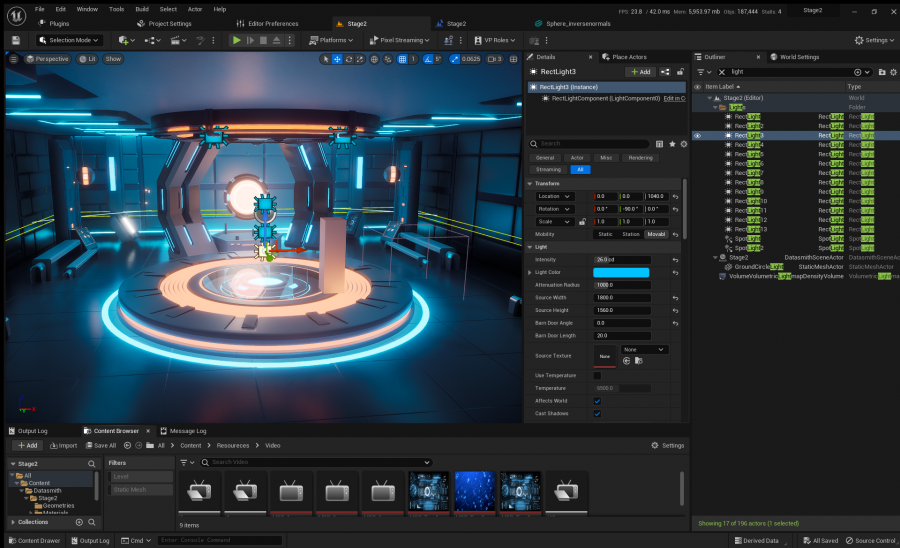
Task: Open the VP Roles dropdown
Action: pos(495,40)
